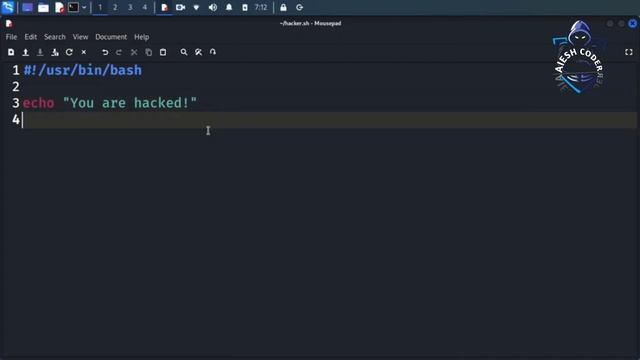This screenshot has height=360, width=640.
Task: Click the Copy toolbar icon
Action: [x=149, y=52]
